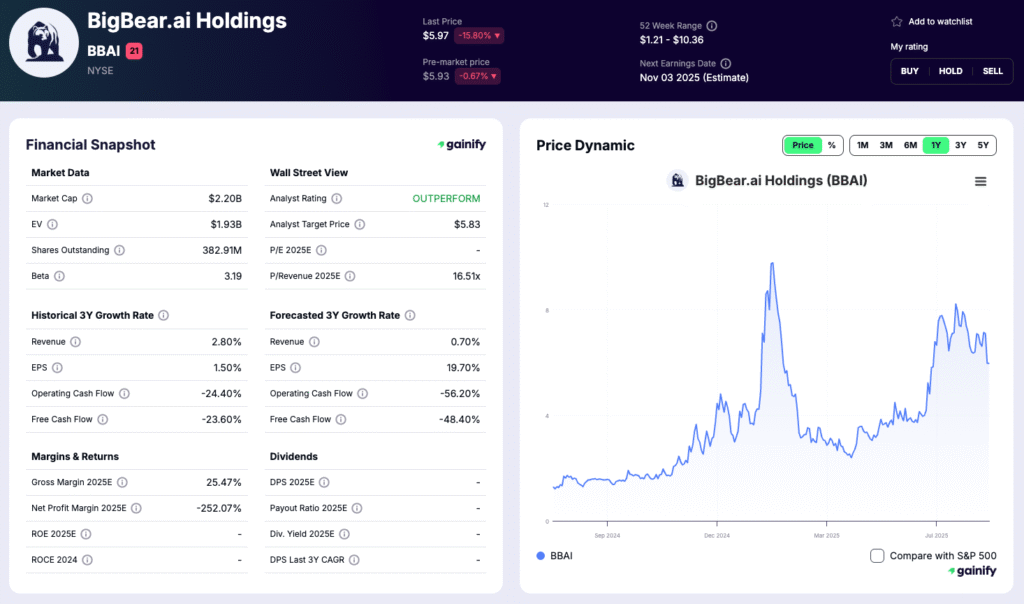Screen dimensions: 1024x604
Task: Click the info icon next to DPS Last 3Y CAGR
Action: pos(354,560)
